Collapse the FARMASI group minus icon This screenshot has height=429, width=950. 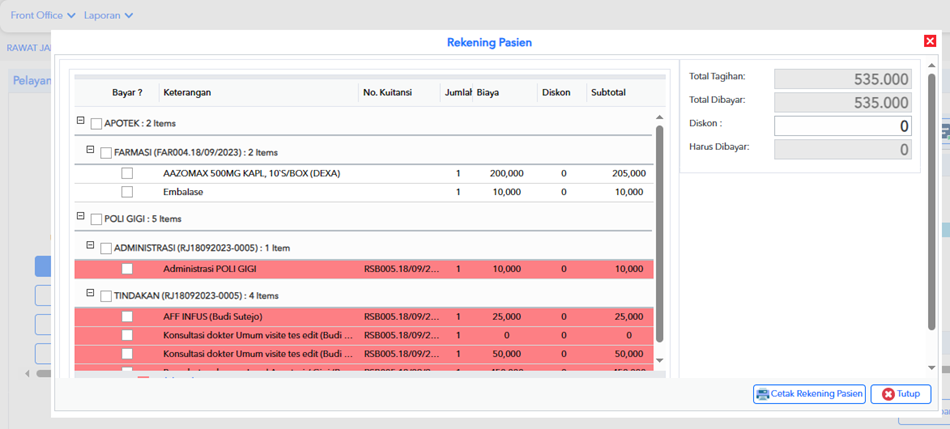(x=90, y=149)
